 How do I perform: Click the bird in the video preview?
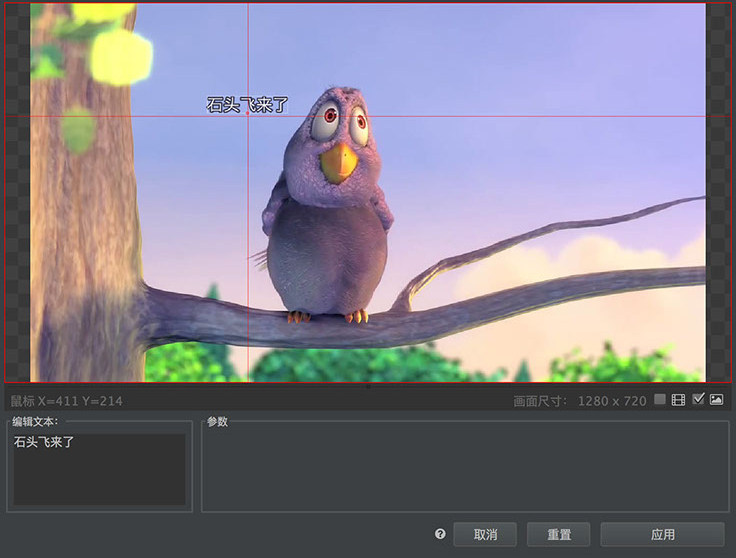[328, 205]
